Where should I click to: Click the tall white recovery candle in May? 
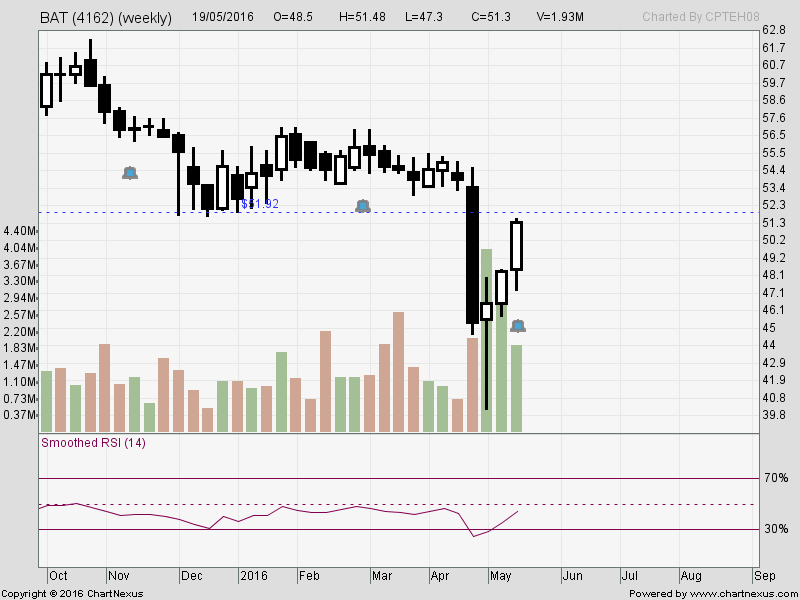tap(516, 246)
